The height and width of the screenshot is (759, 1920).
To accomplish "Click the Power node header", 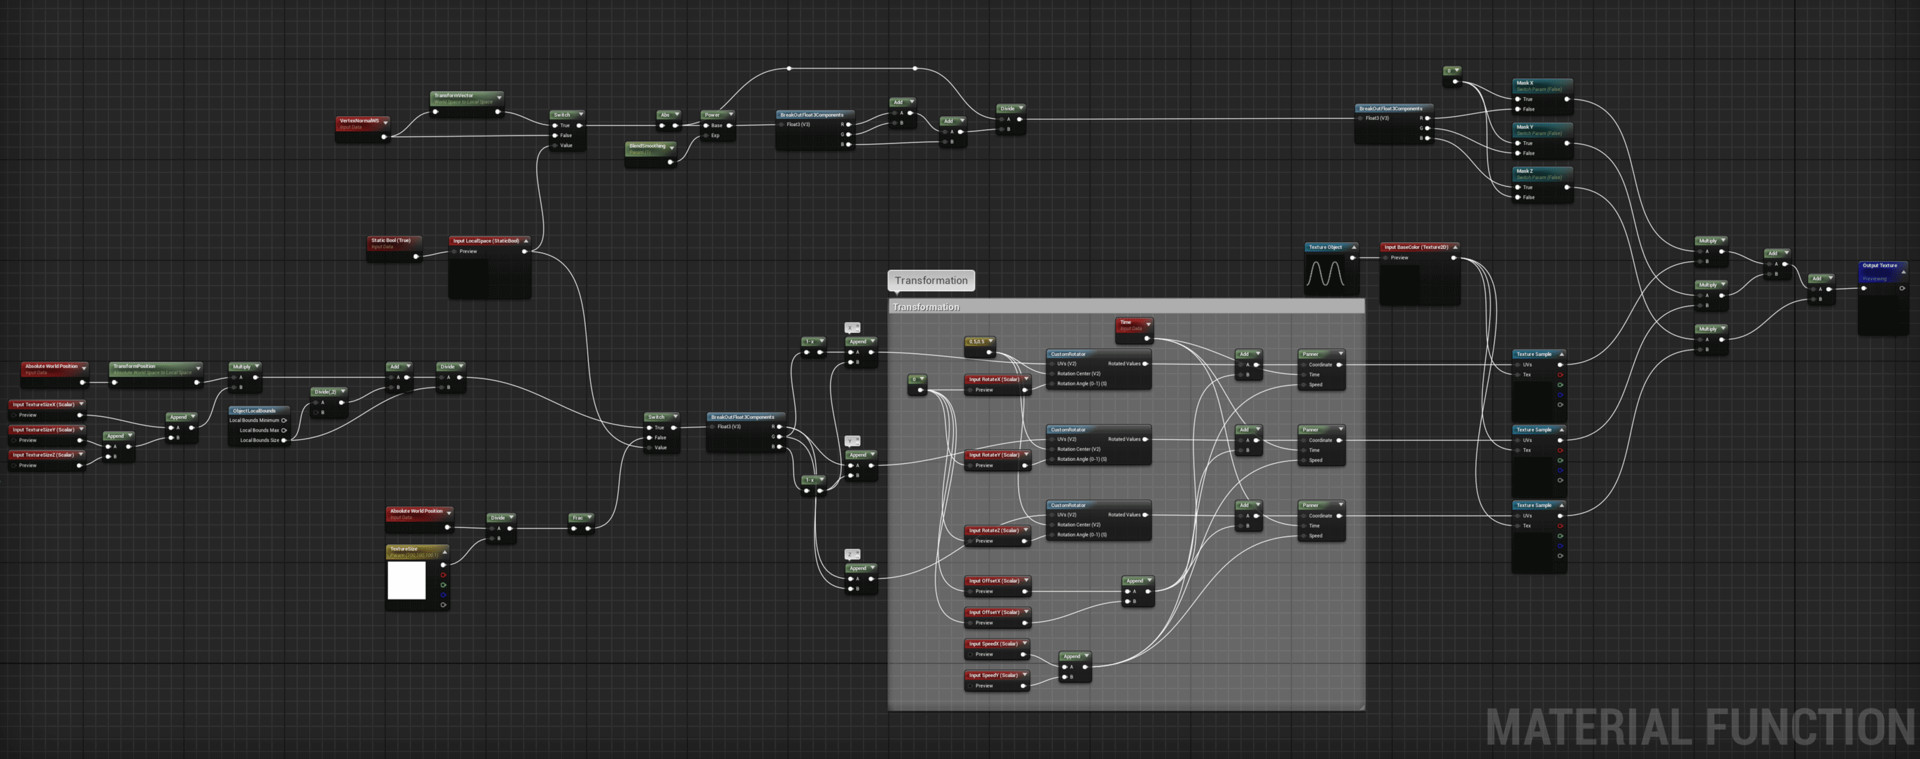I will (x=714, y=115).
